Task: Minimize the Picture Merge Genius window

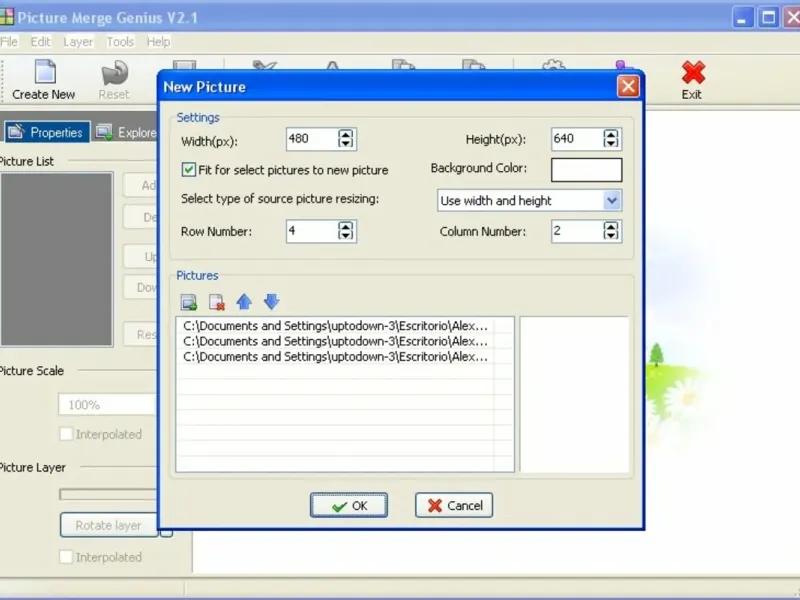Action: (x=742, y=18)
